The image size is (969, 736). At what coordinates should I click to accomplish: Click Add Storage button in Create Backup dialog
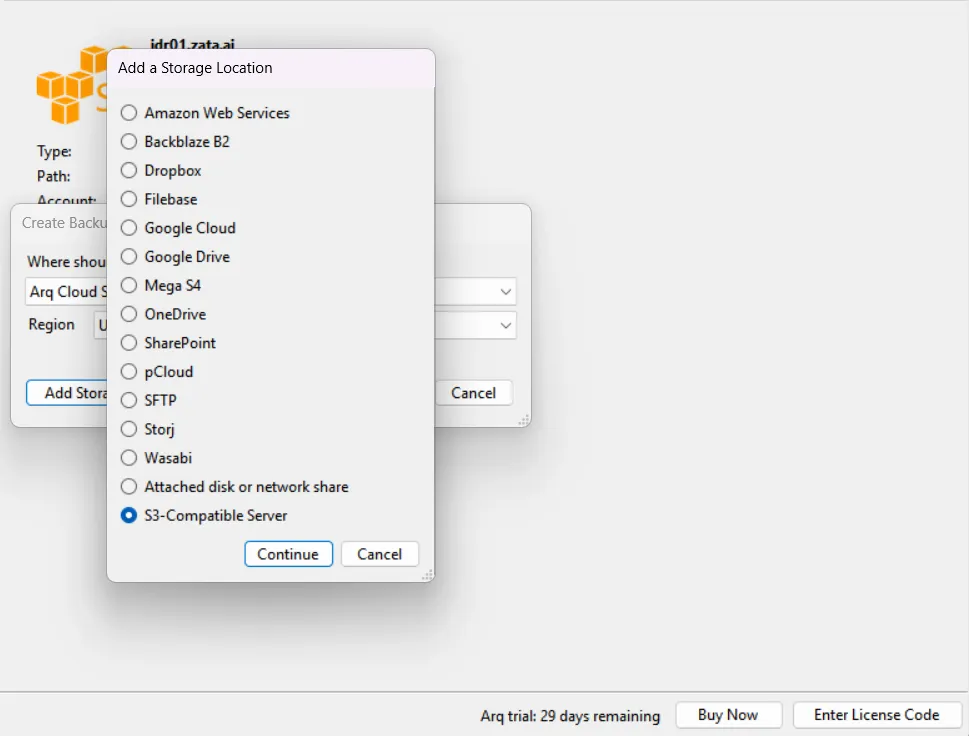tap(67, 393)
